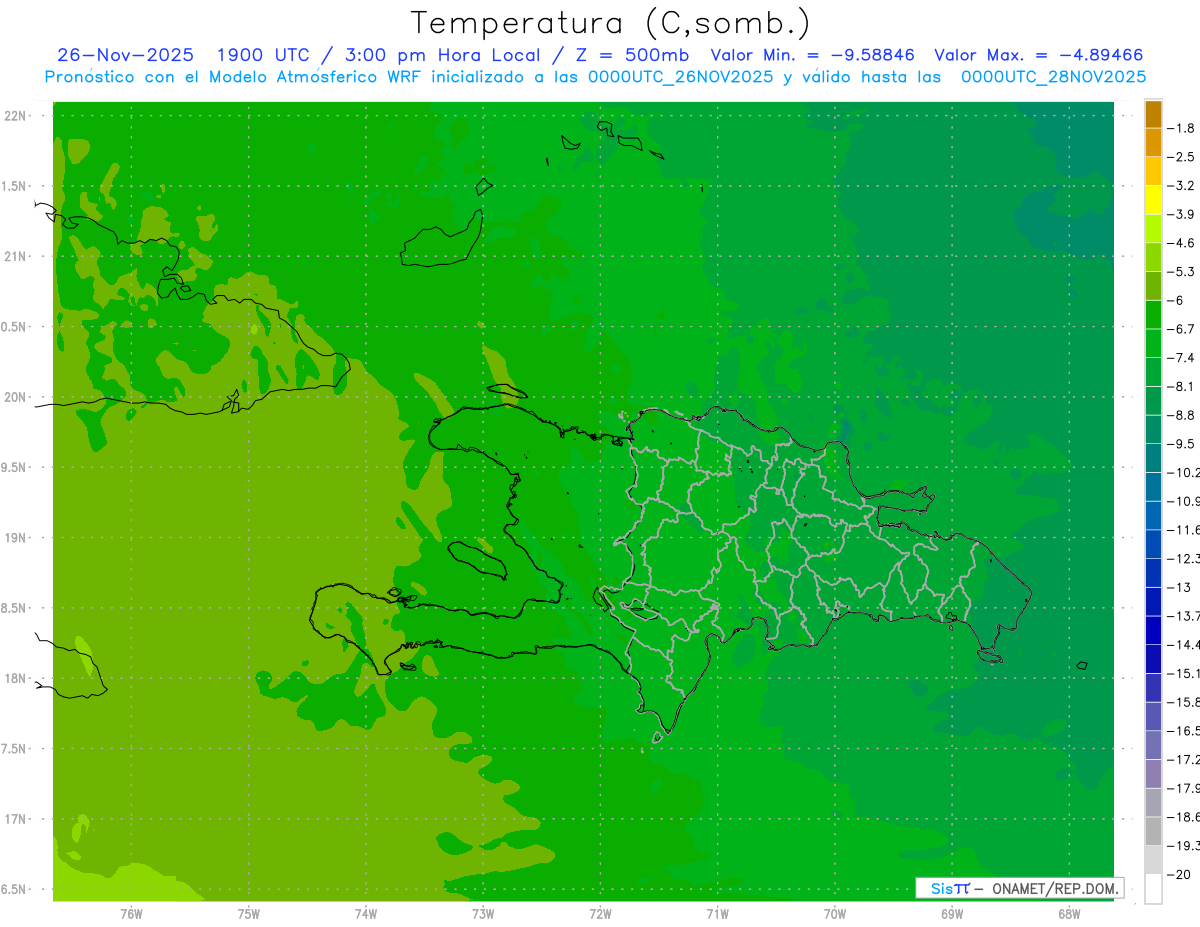Screen dimensions: 1200x927
Task: Click the '7.5N' latitude tick label
Action: (x=14, y=749)
